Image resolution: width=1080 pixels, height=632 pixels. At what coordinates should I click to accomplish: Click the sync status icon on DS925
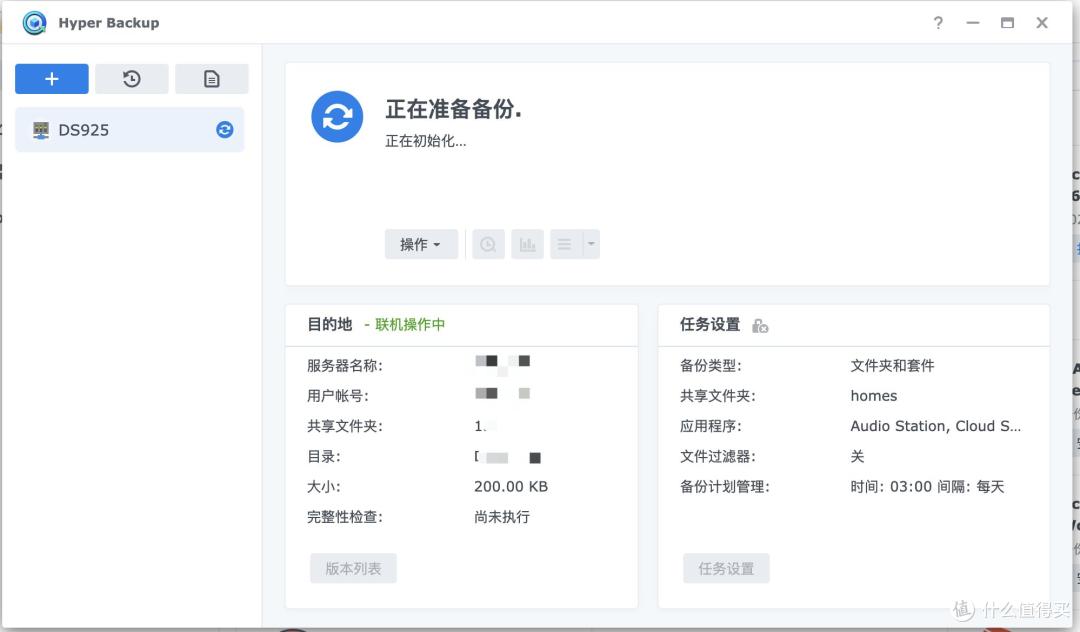225,129
